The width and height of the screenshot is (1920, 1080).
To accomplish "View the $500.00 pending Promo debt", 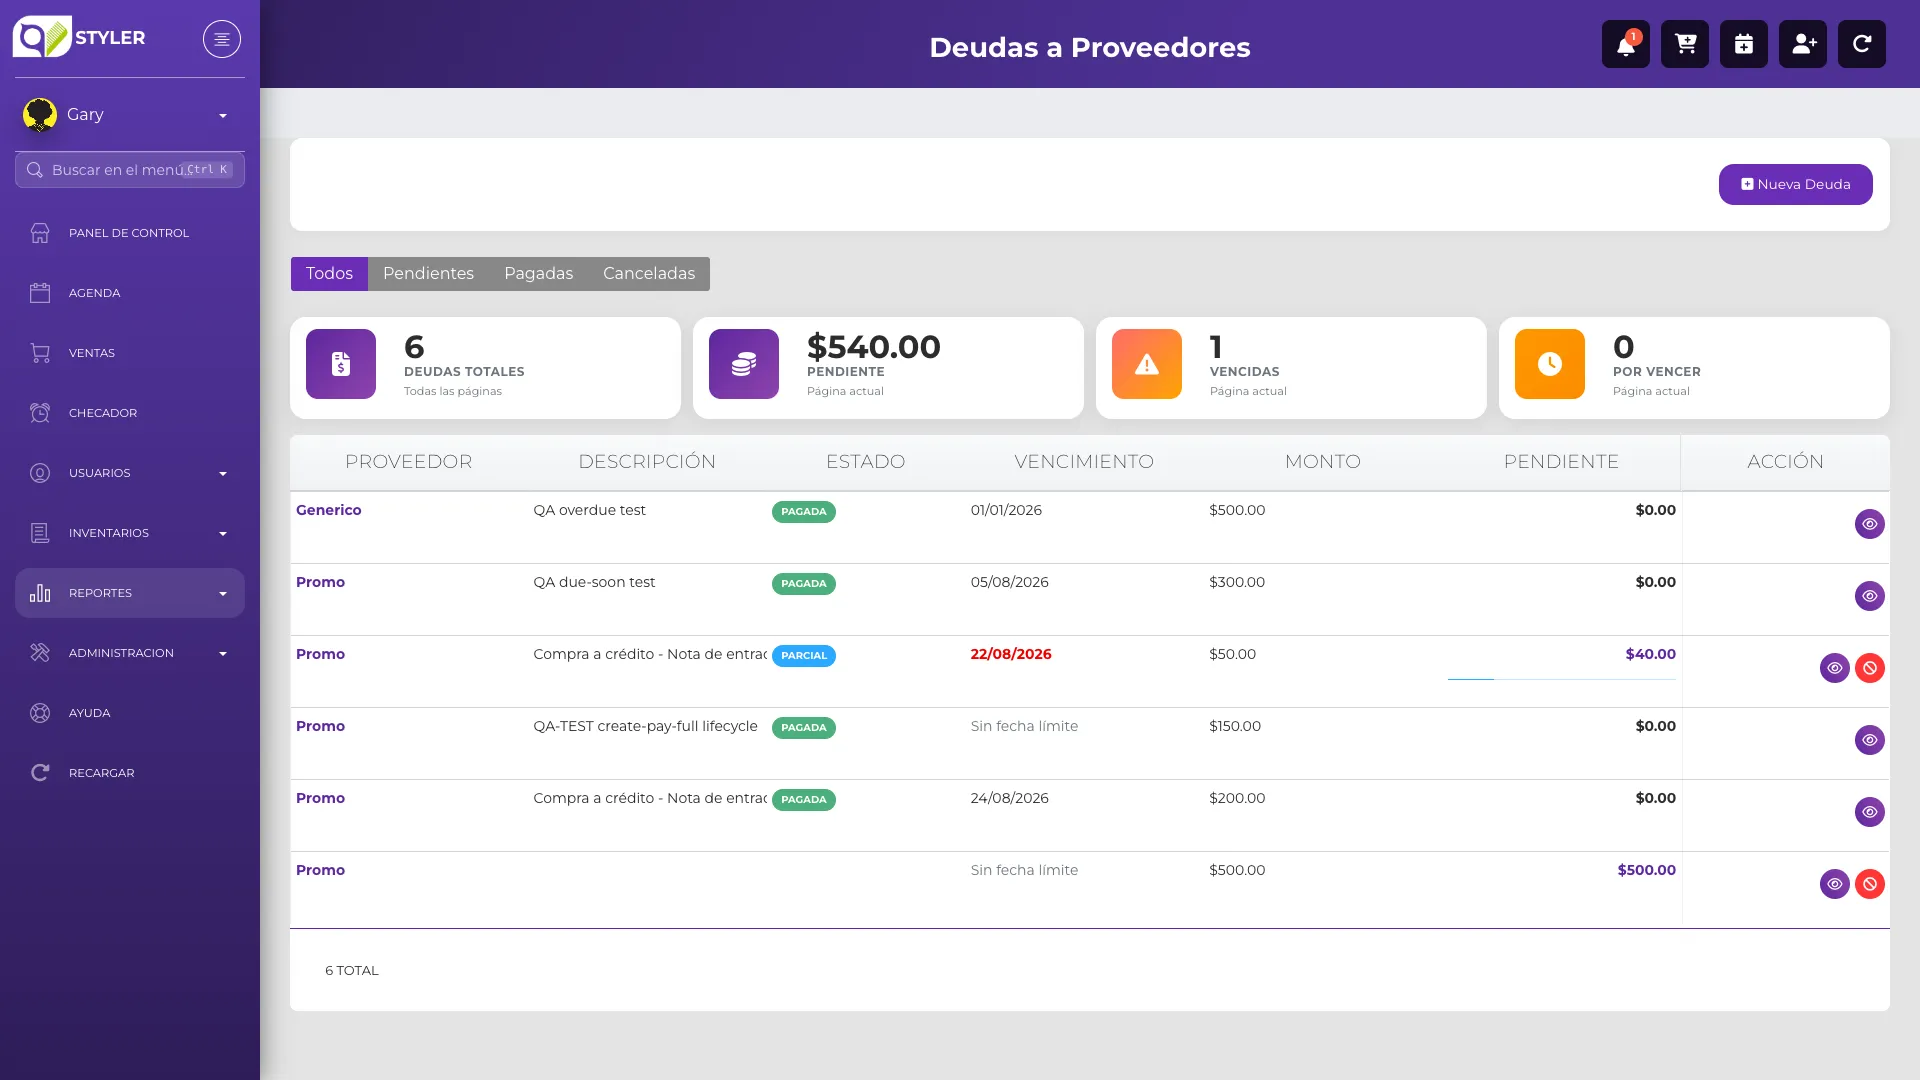I will pyautogui.click(x=1835, y=884).
